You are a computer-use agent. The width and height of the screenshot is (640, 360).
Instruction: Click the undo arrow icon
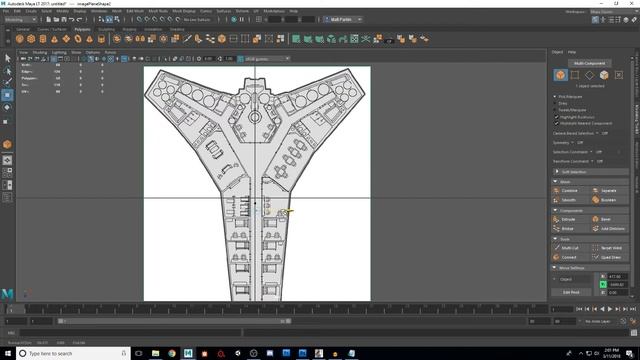point(72,19)
